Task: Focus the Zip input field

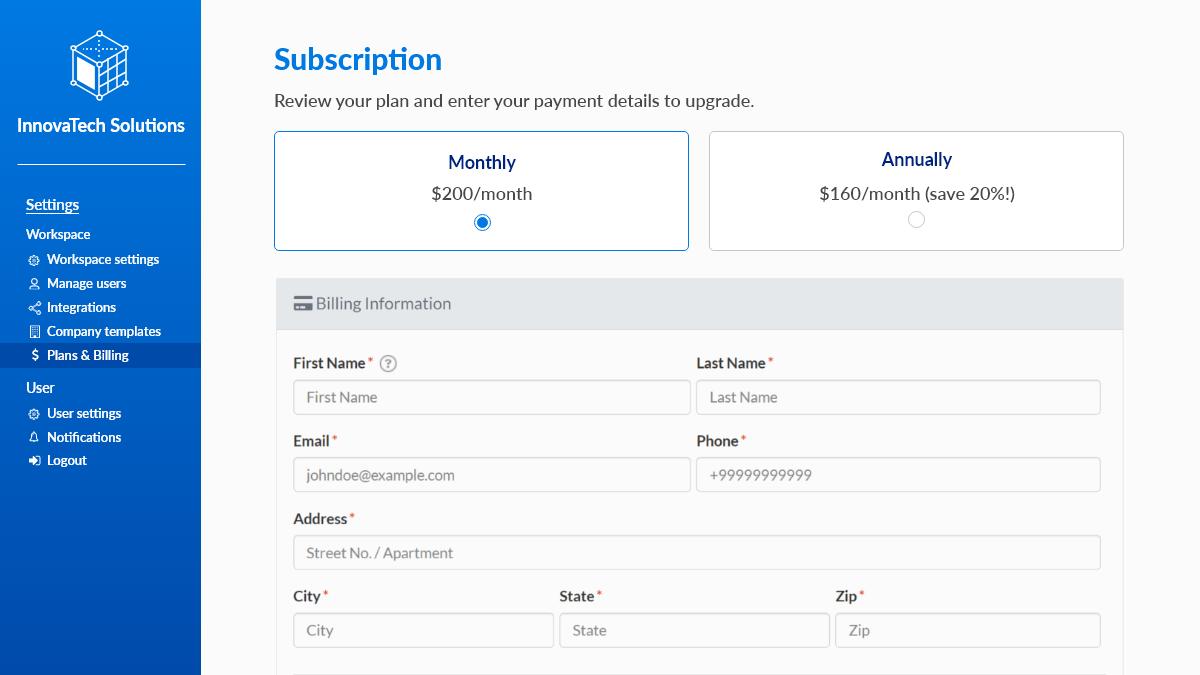Action: click(968, 630)
